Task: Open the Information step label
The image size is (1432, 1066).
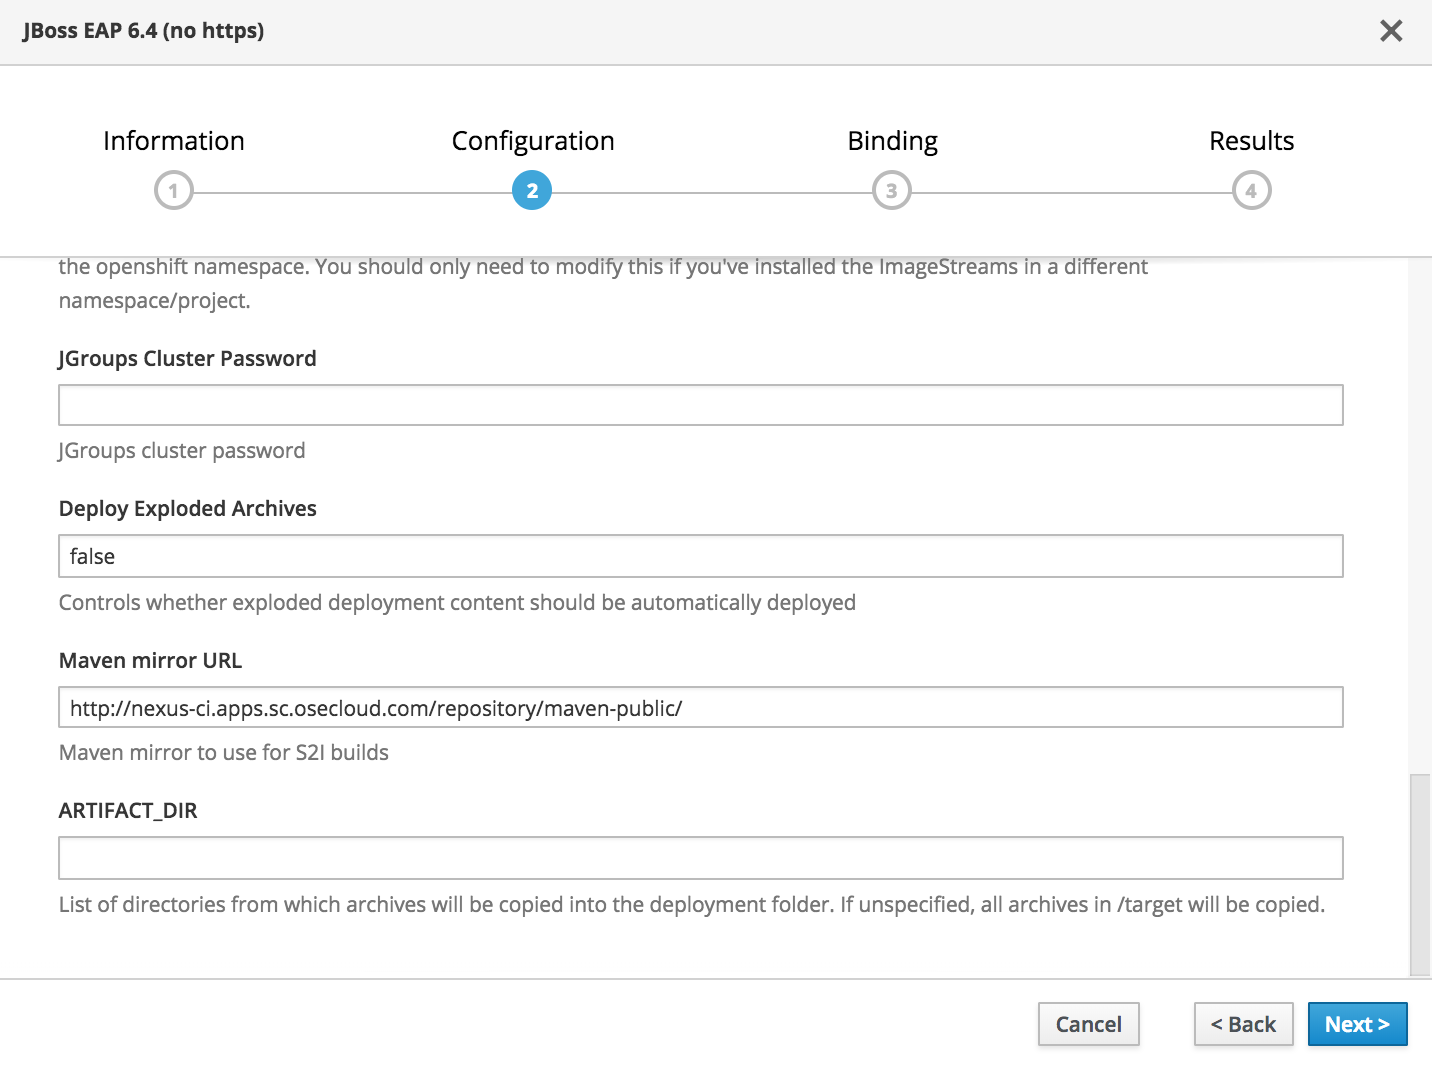Action: pos(174,141)
